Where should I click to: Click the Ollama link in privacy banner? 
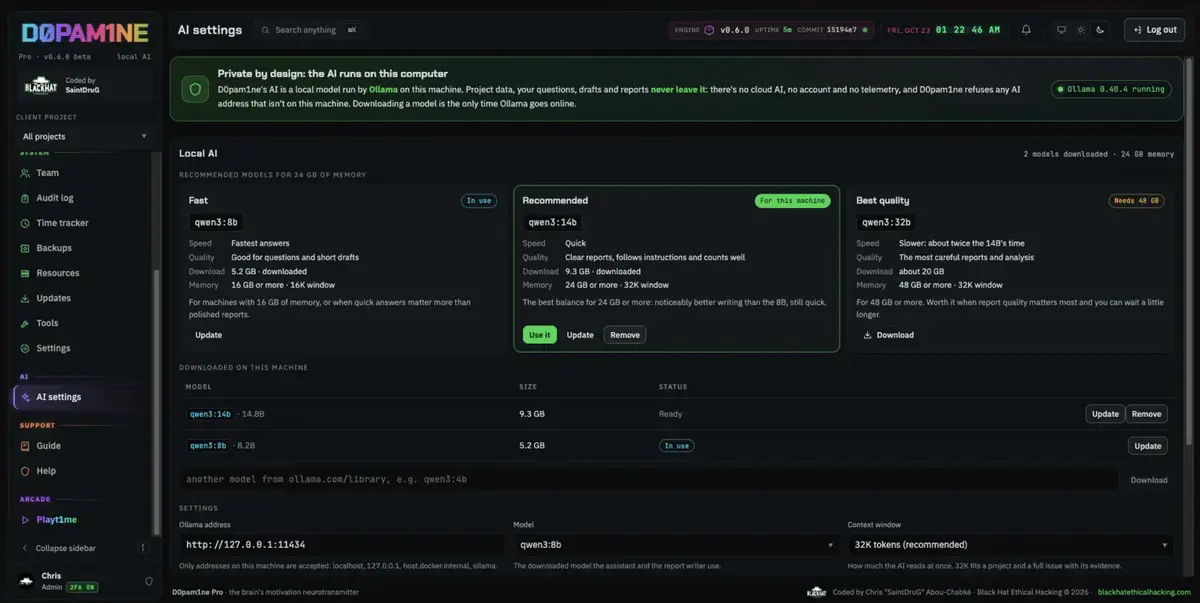(383, 89)
